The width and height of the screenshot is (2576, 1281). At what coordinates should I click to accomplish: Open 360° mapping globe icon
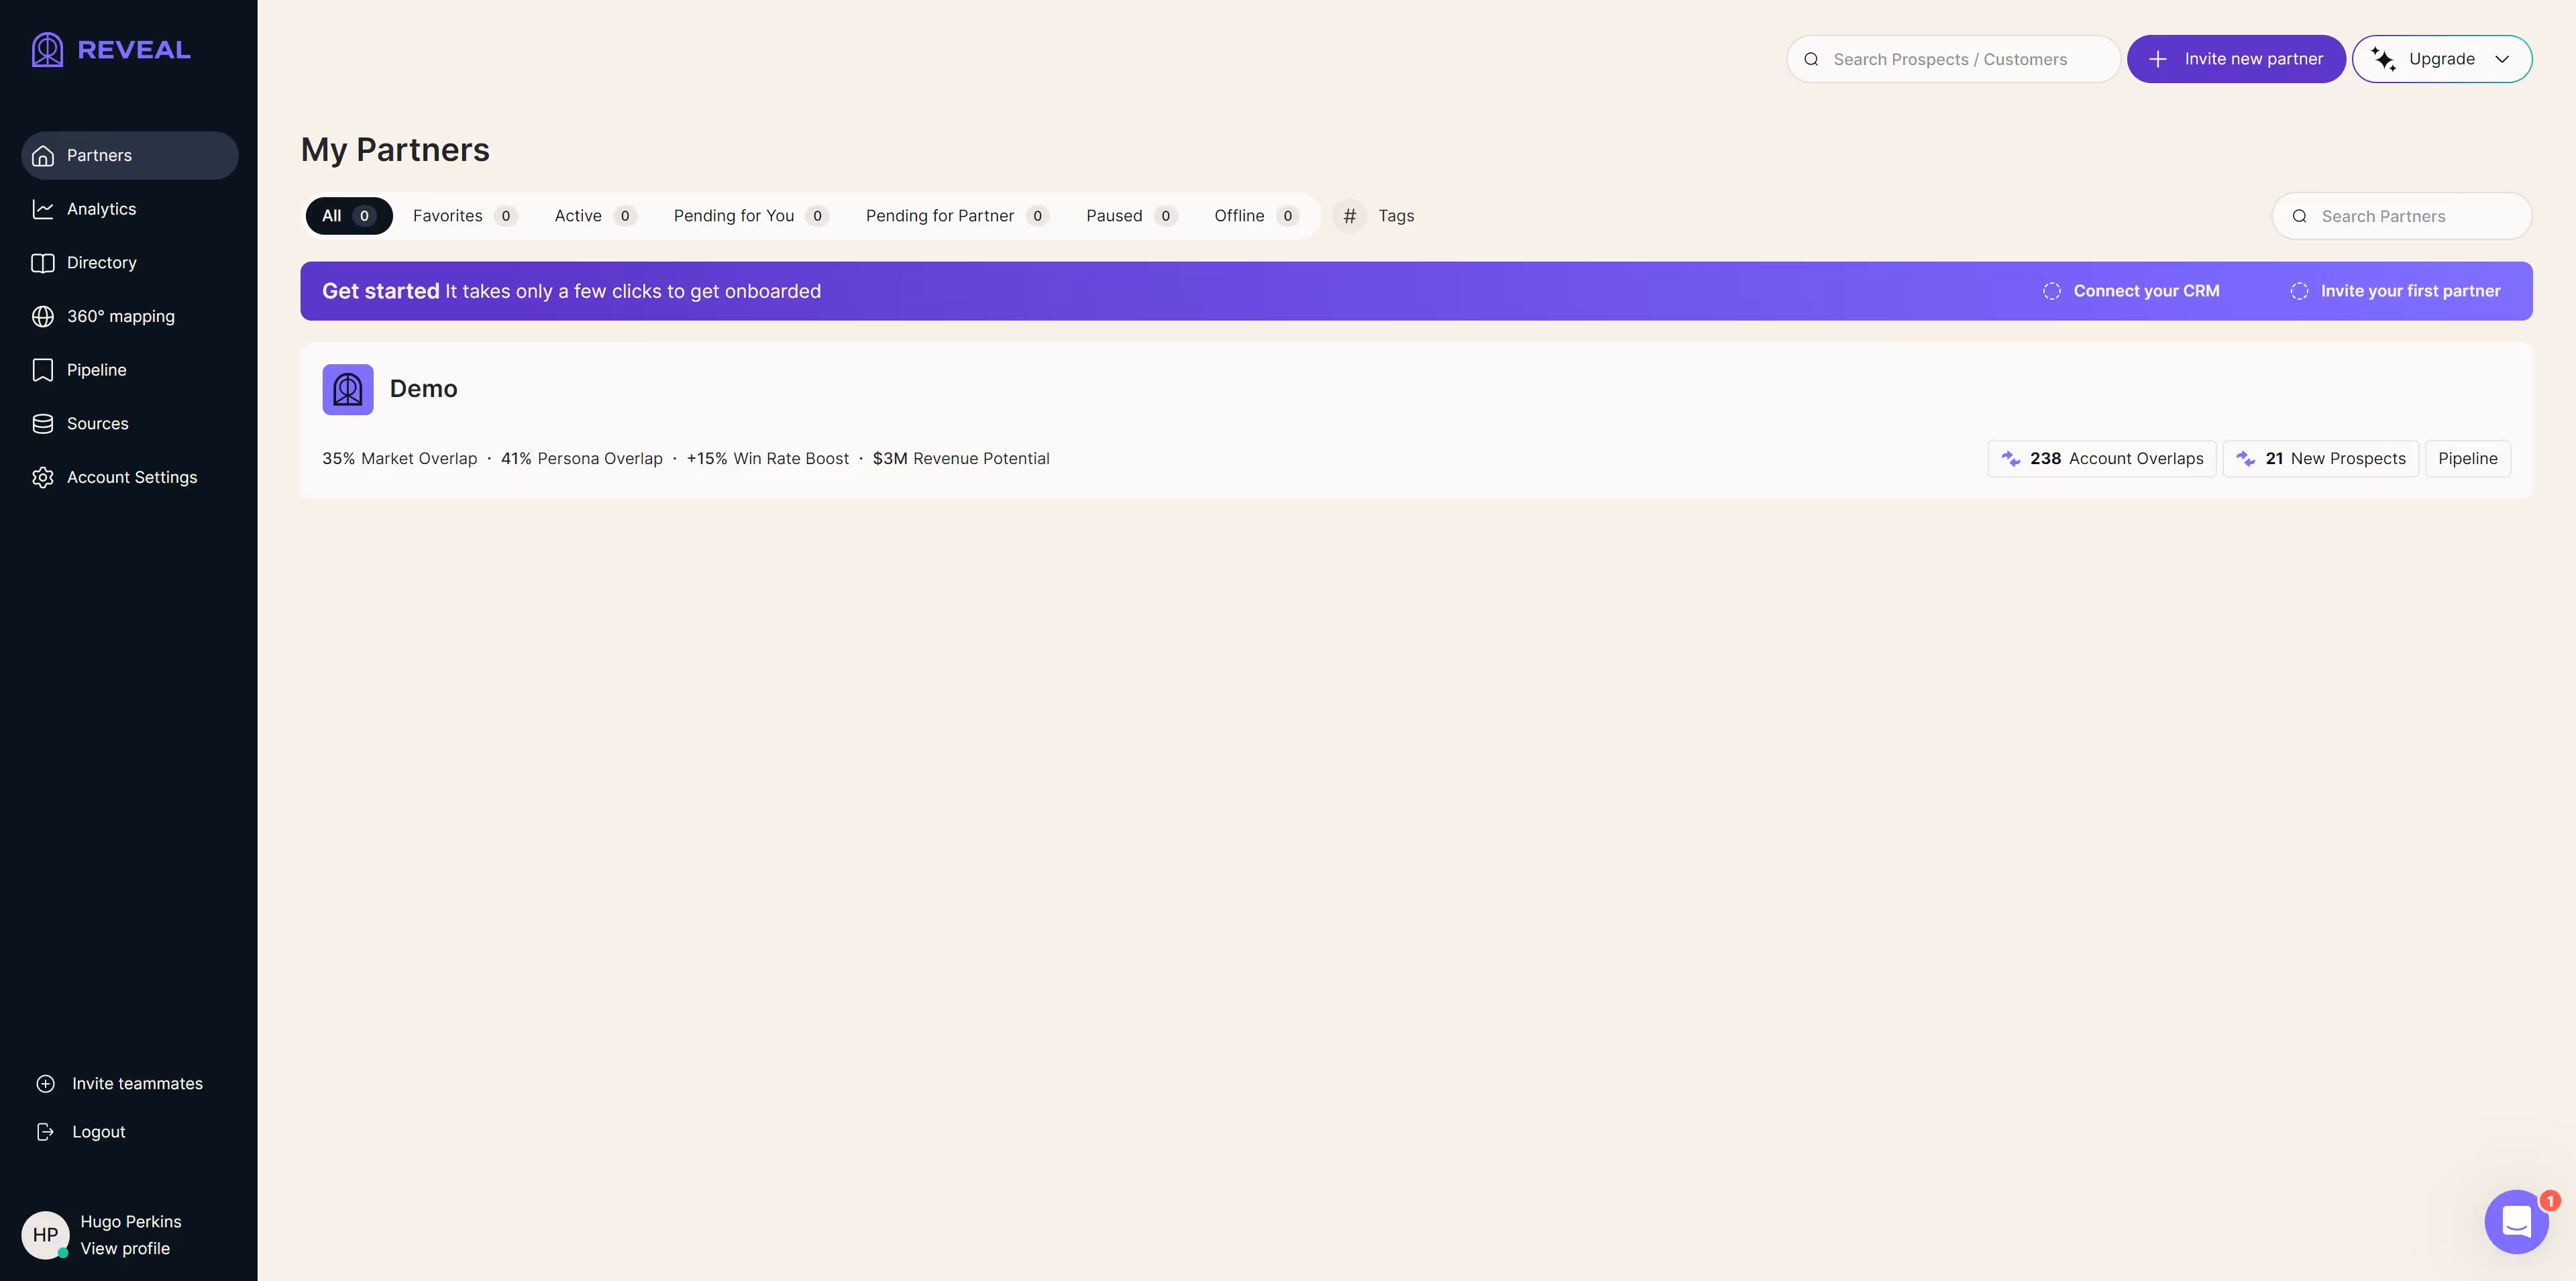click(x=43, y=316)
